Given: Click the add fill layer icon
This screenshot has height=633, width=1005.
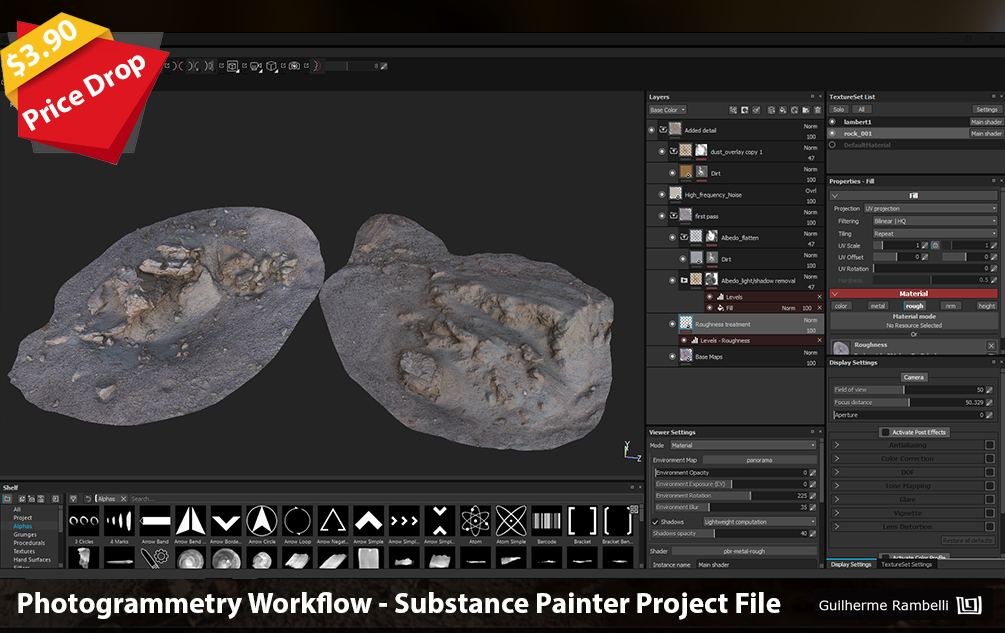Looking at the screenshot, I should (x=783, y=110).
